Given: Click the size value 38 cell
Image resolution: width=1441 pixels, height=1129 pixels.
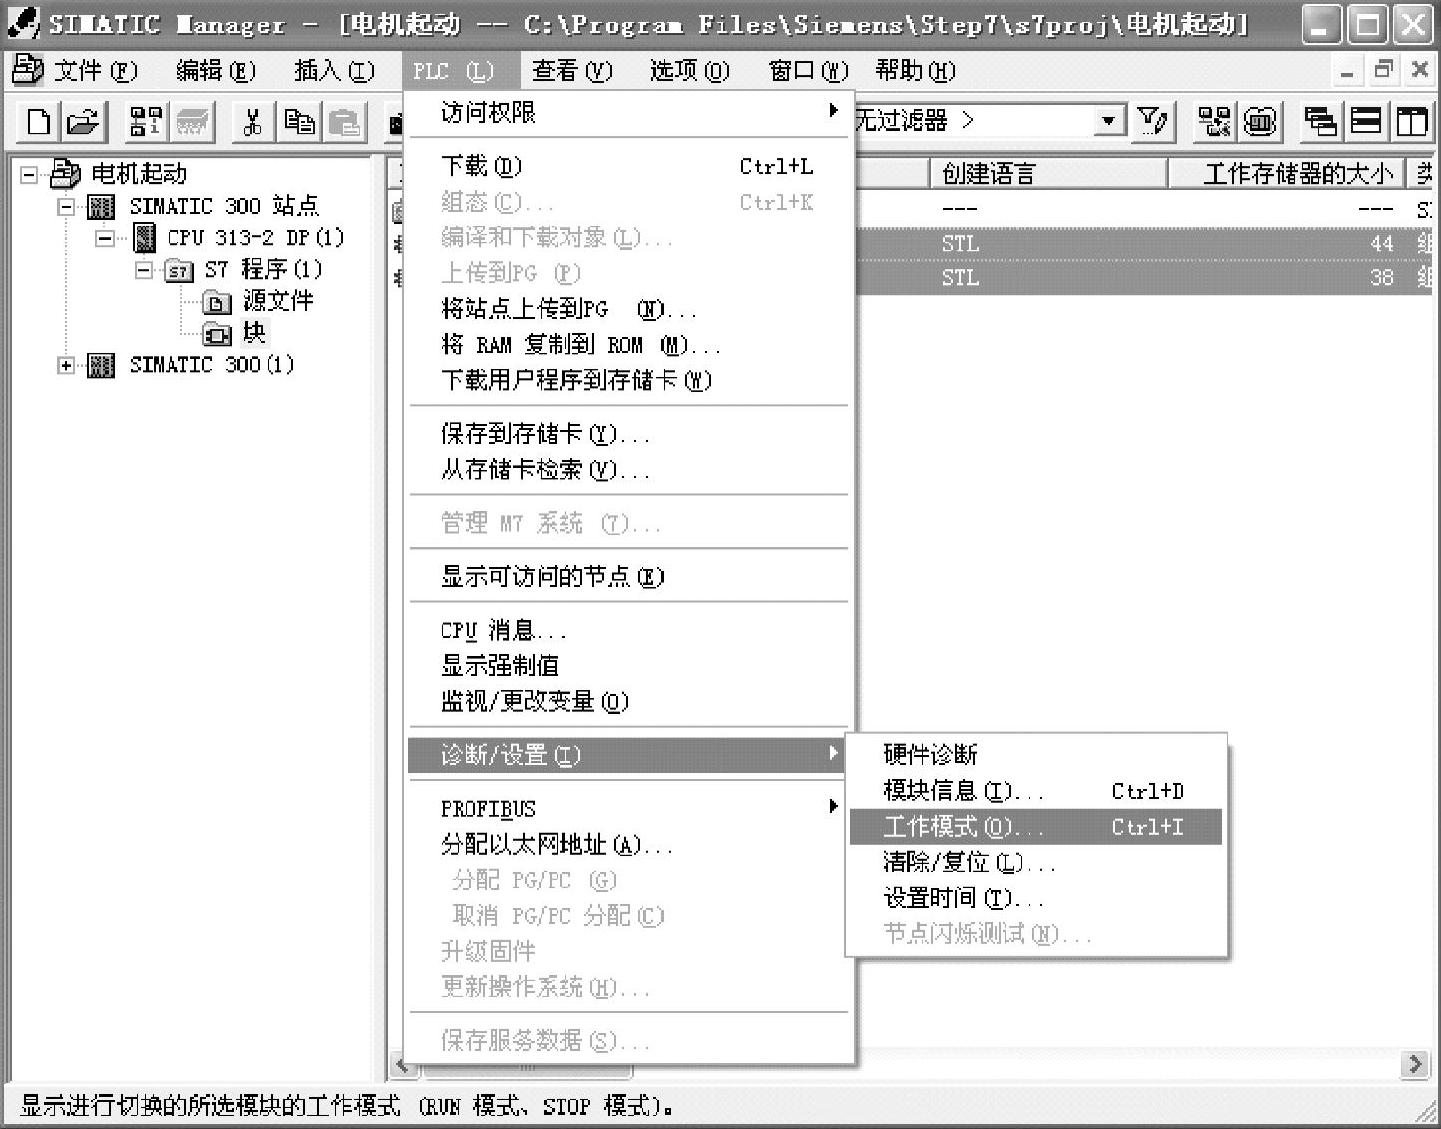Looking at the screenshot, I should (1381, 278).
